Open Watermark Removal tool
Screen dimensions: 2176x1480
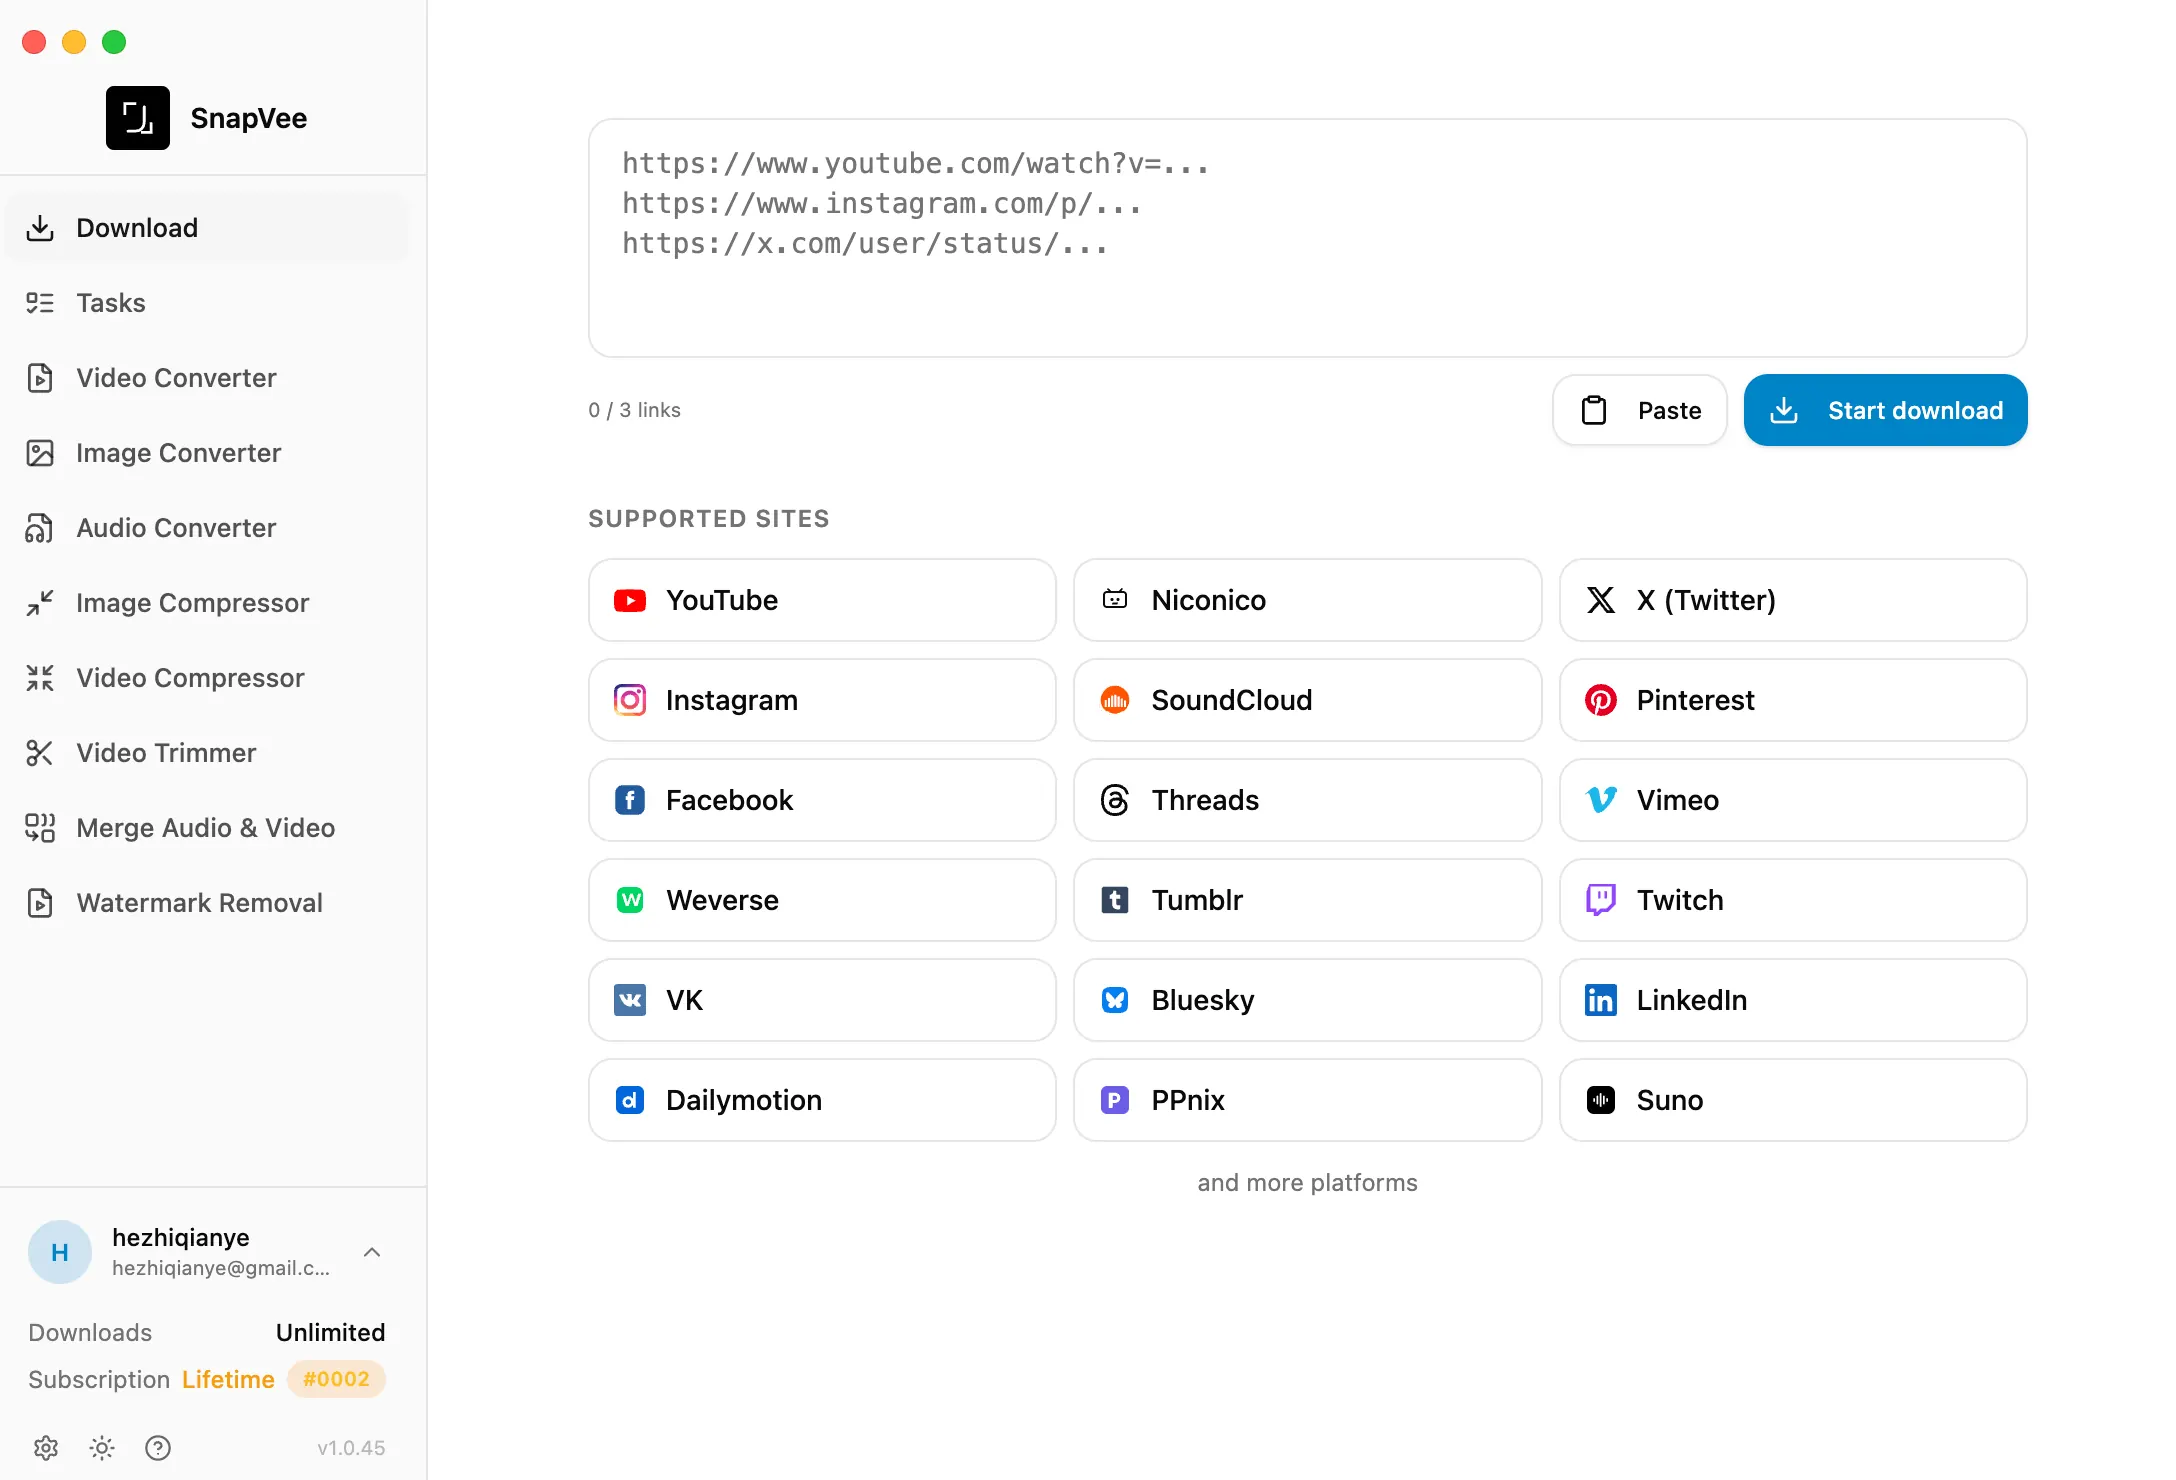point(207,903)
